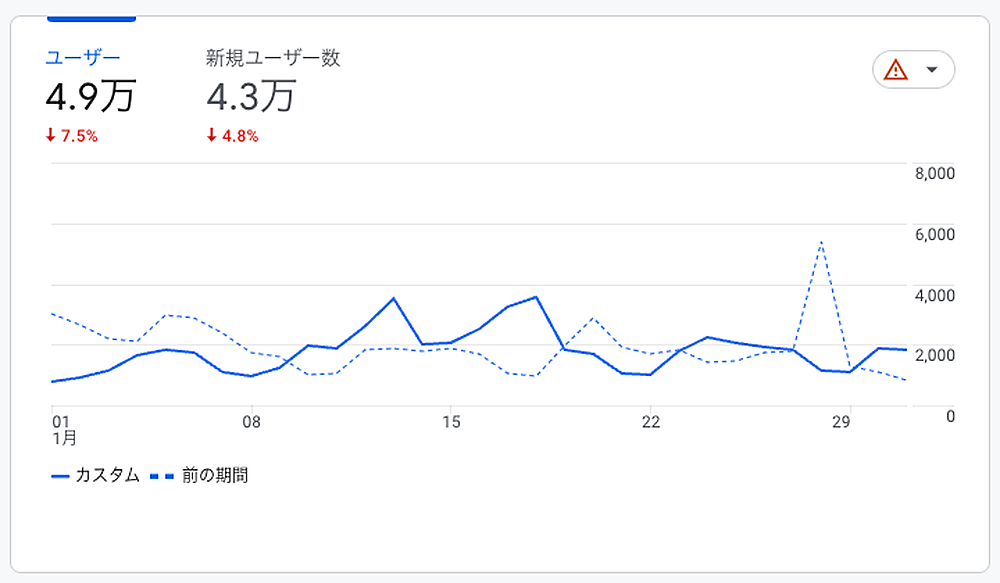
Task: Open the dropdown arrow beside the warning icon
Action: (x=932, y=70)
